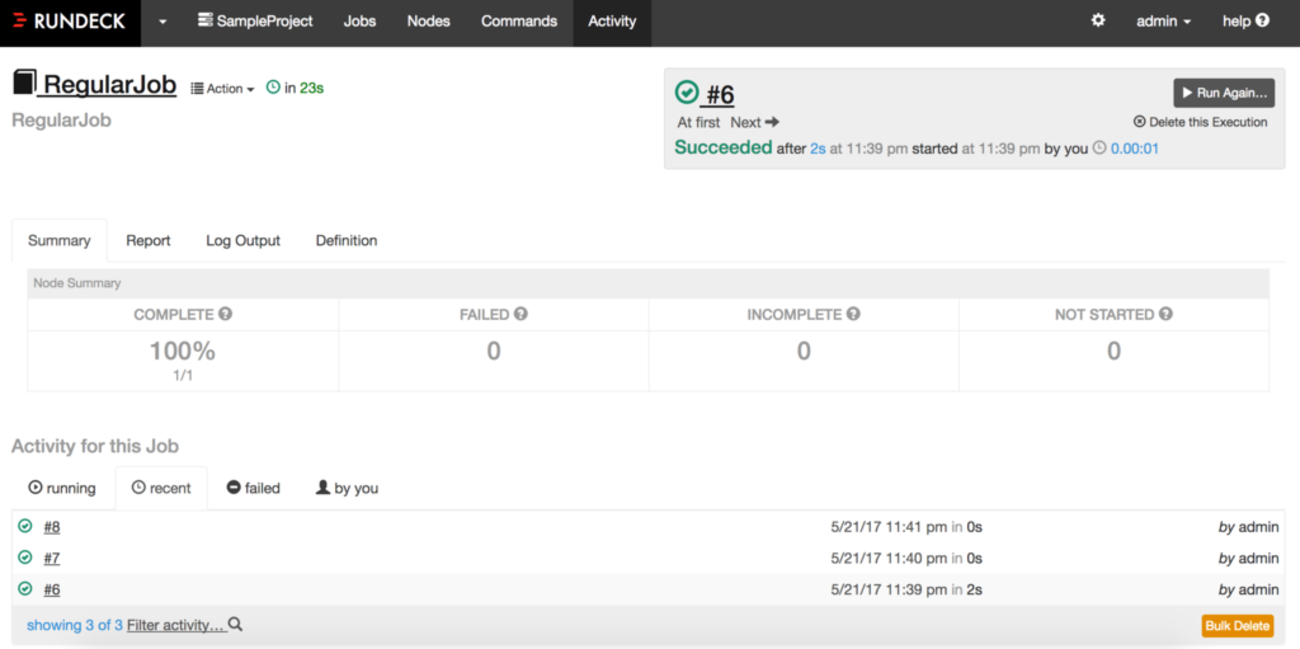Select the failed activity tab

point(253,488)
